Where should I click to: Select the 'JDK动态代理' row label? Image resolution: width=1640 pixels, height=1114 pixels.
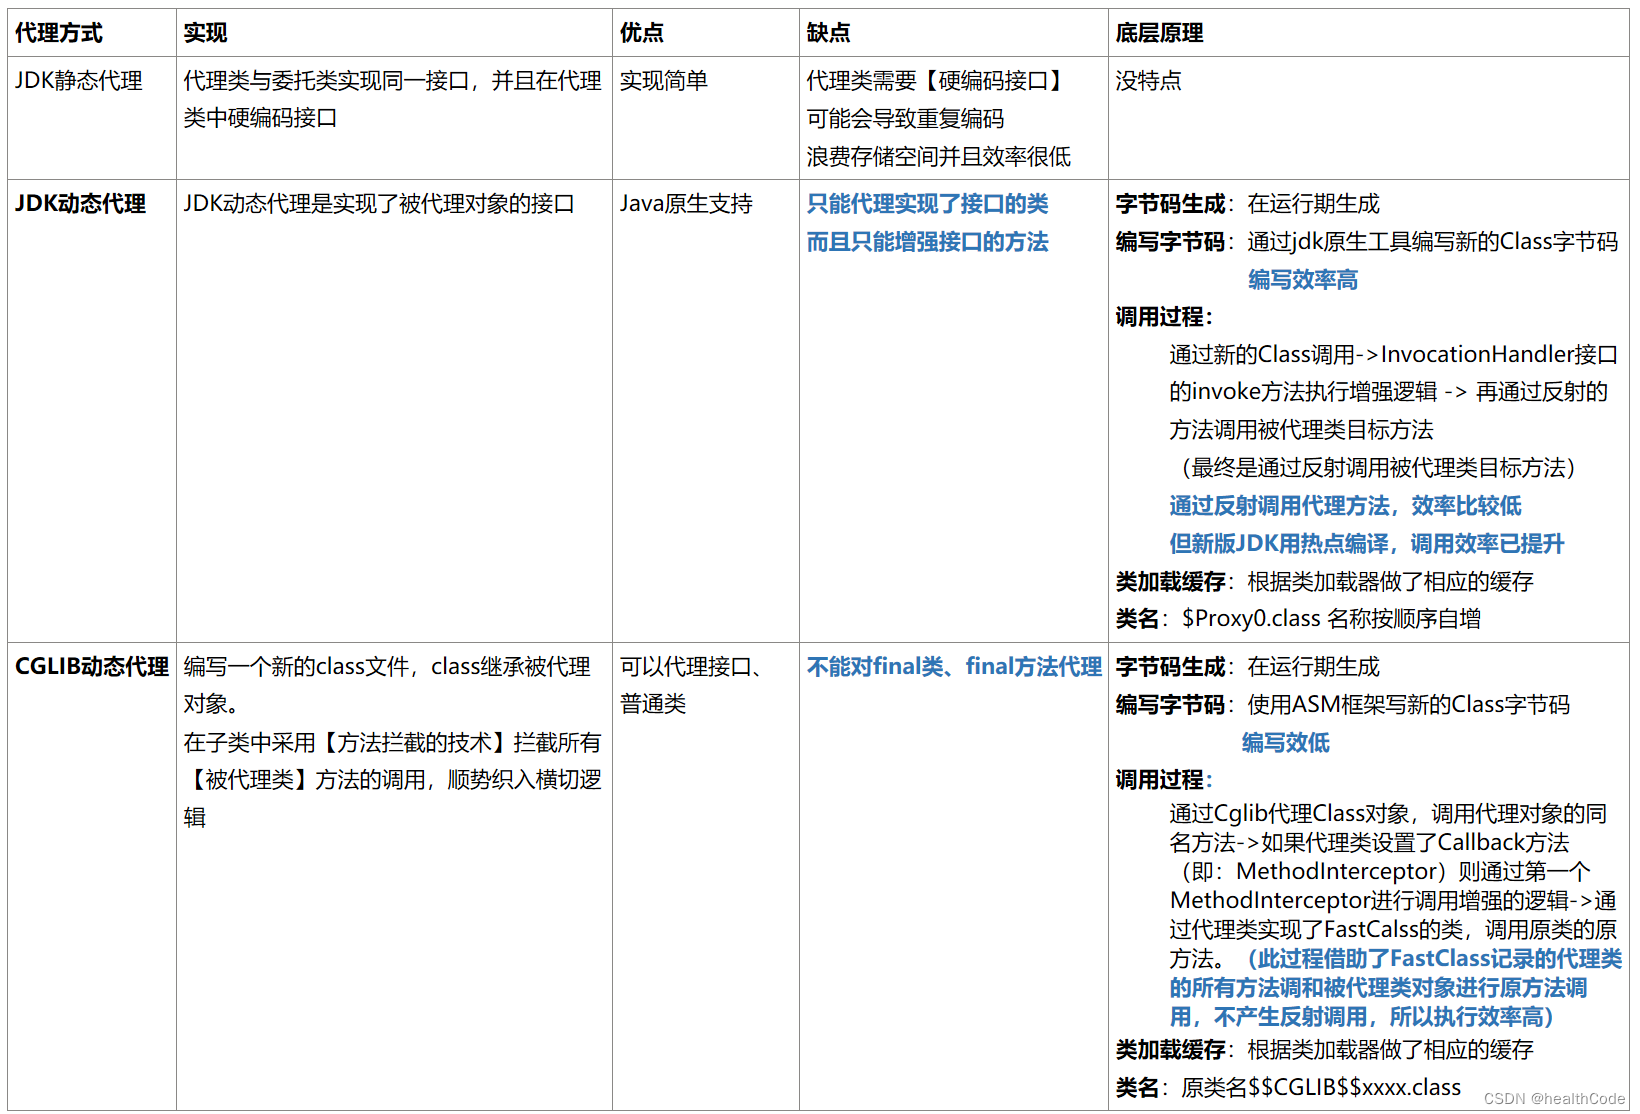[x=80, y=204]
